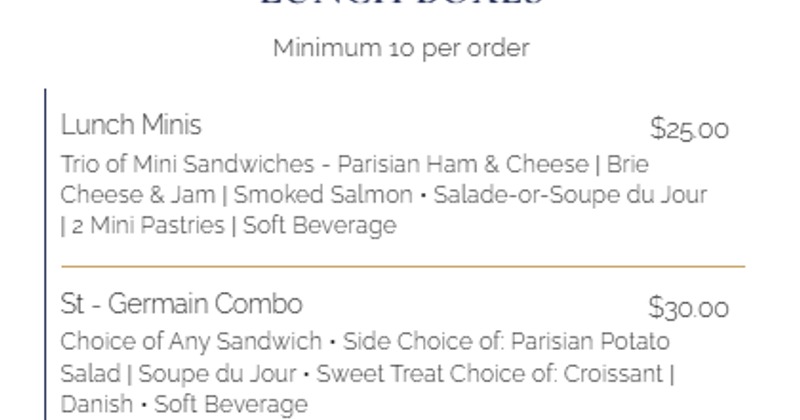Click the "Minimum 10 per order" note

click(401, 48)
